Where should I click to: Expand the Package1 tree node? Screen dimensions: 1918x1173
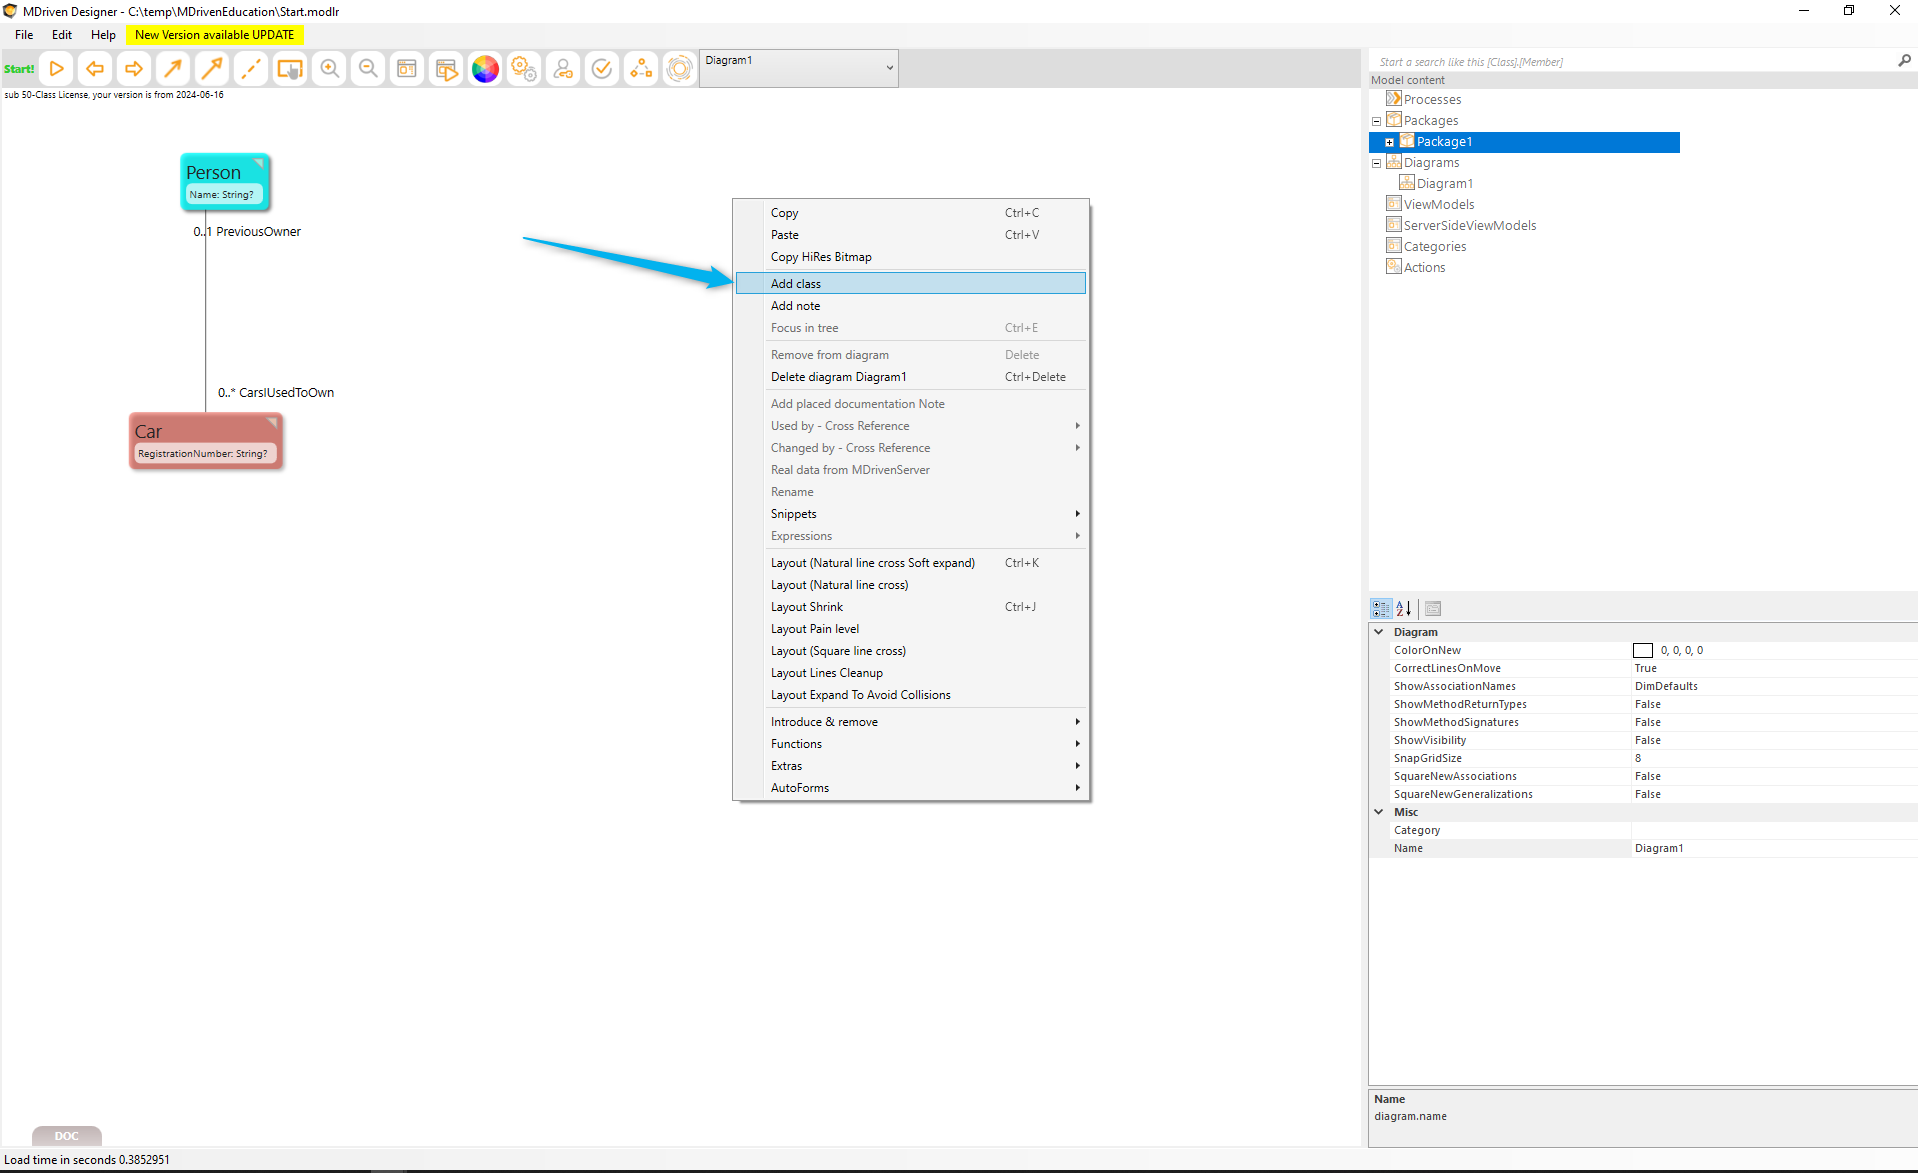pos(1389,142)
